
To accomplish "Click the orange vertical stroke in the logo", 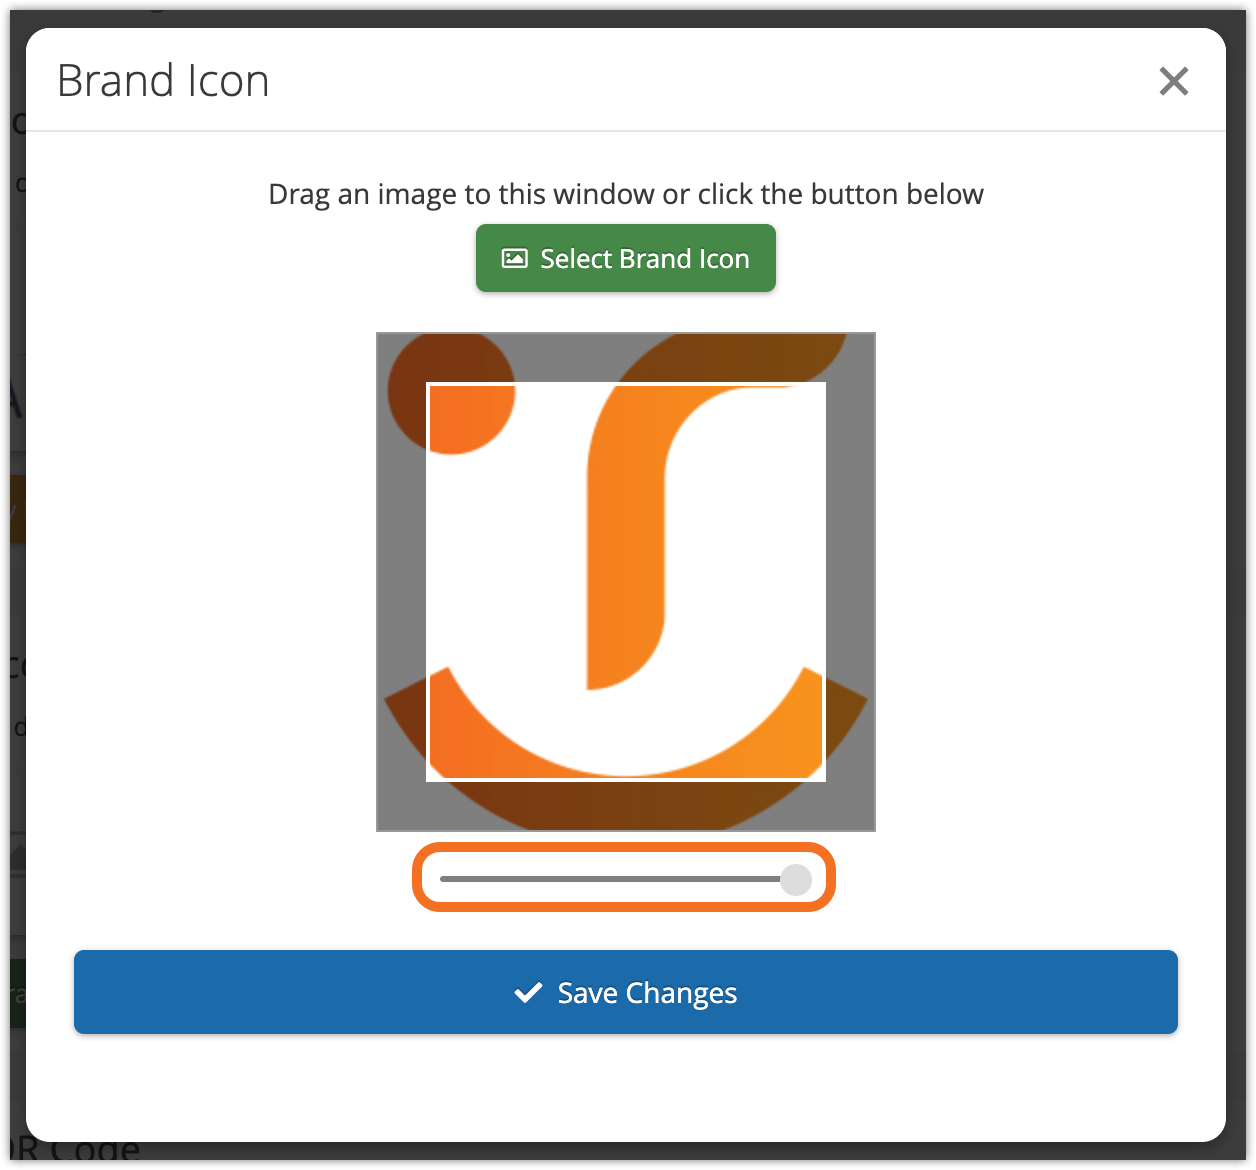I will tap(625, 560).
